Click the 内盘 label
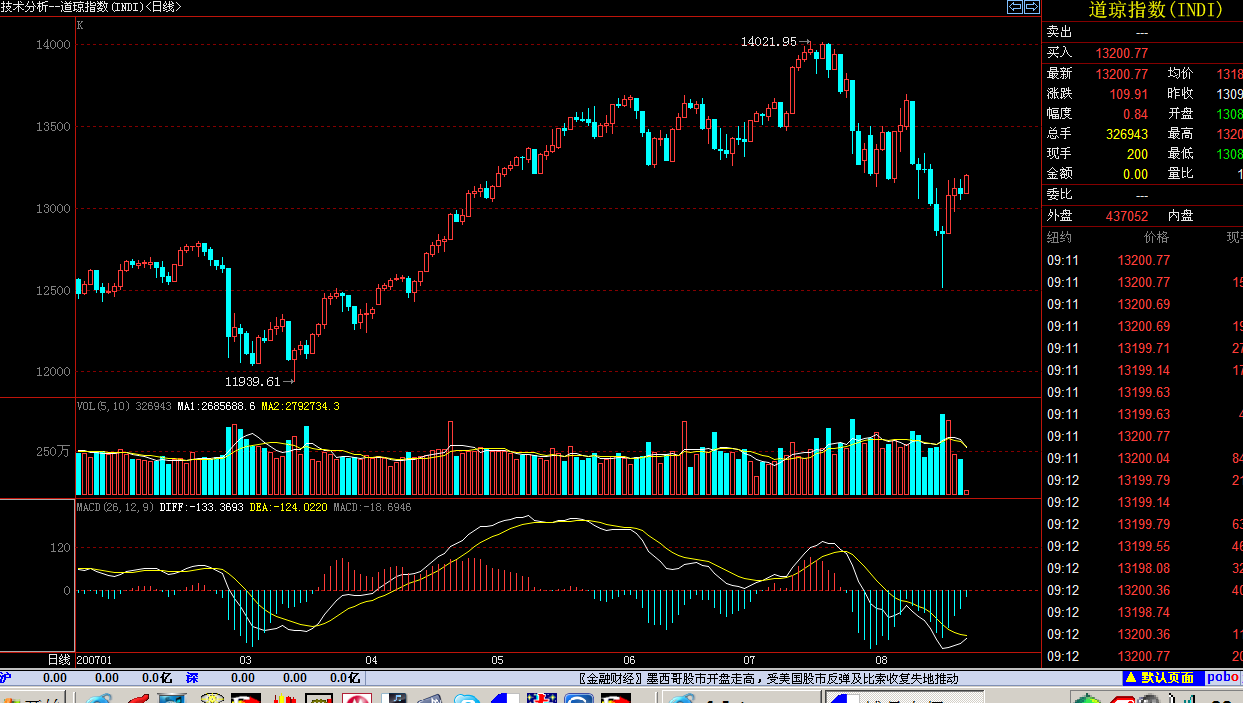The image size is (1243, 703). (x=1180, y=216)
